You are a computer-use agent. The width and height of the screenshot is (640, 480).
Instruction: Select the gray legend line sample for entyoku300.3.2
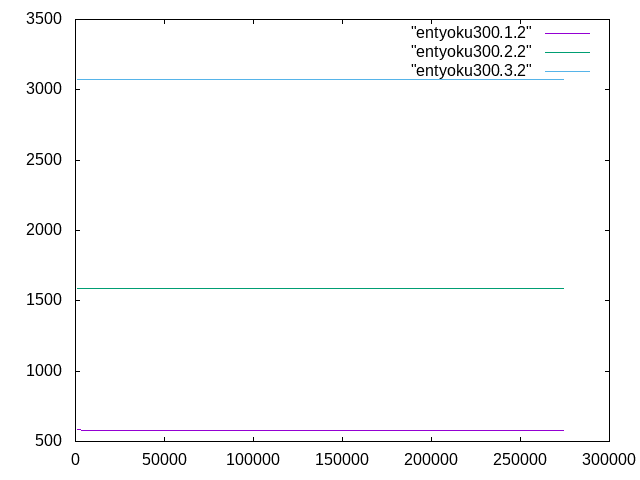pyautogui.click(x=567, y=70)
